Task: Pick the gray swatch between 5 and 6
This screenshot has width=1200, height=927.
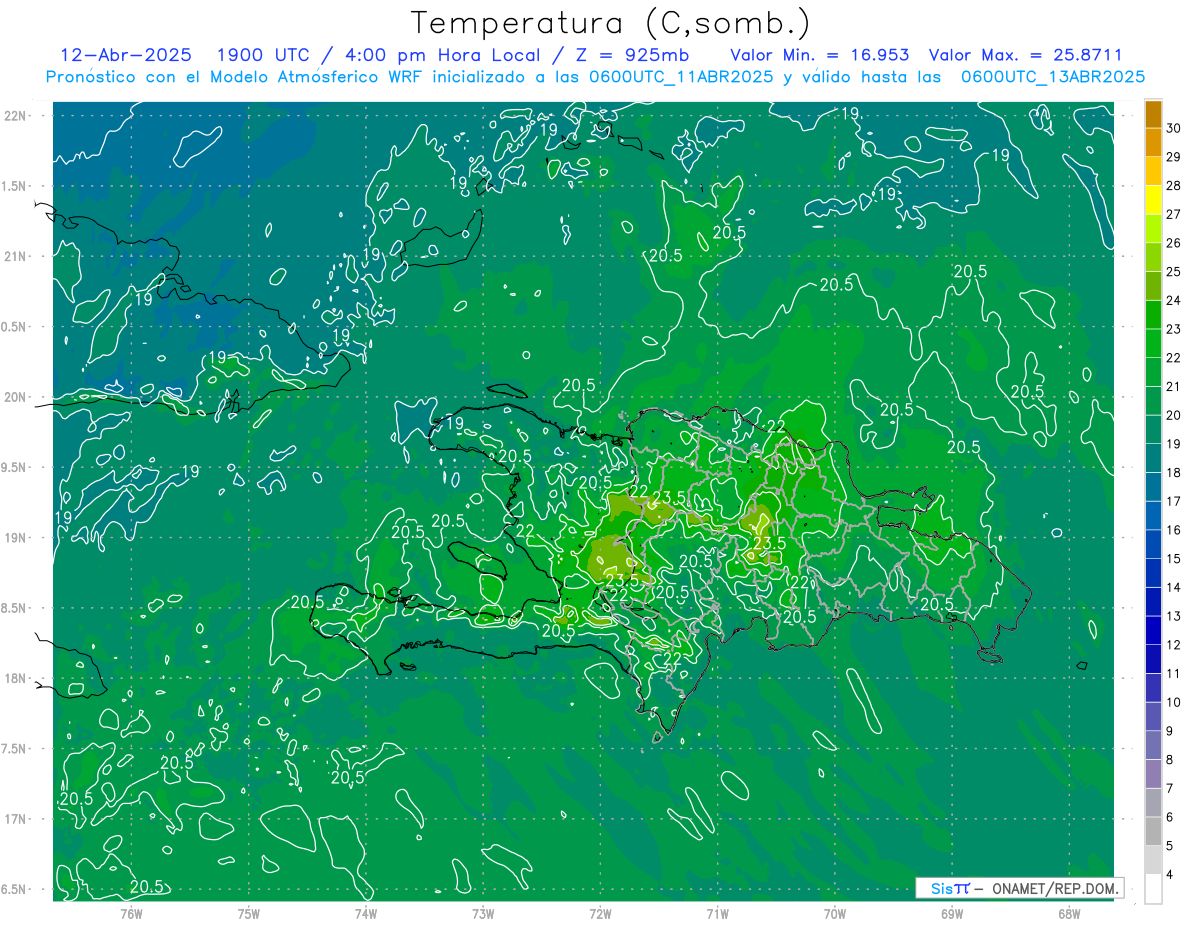Action: [x=1153, y=831]
